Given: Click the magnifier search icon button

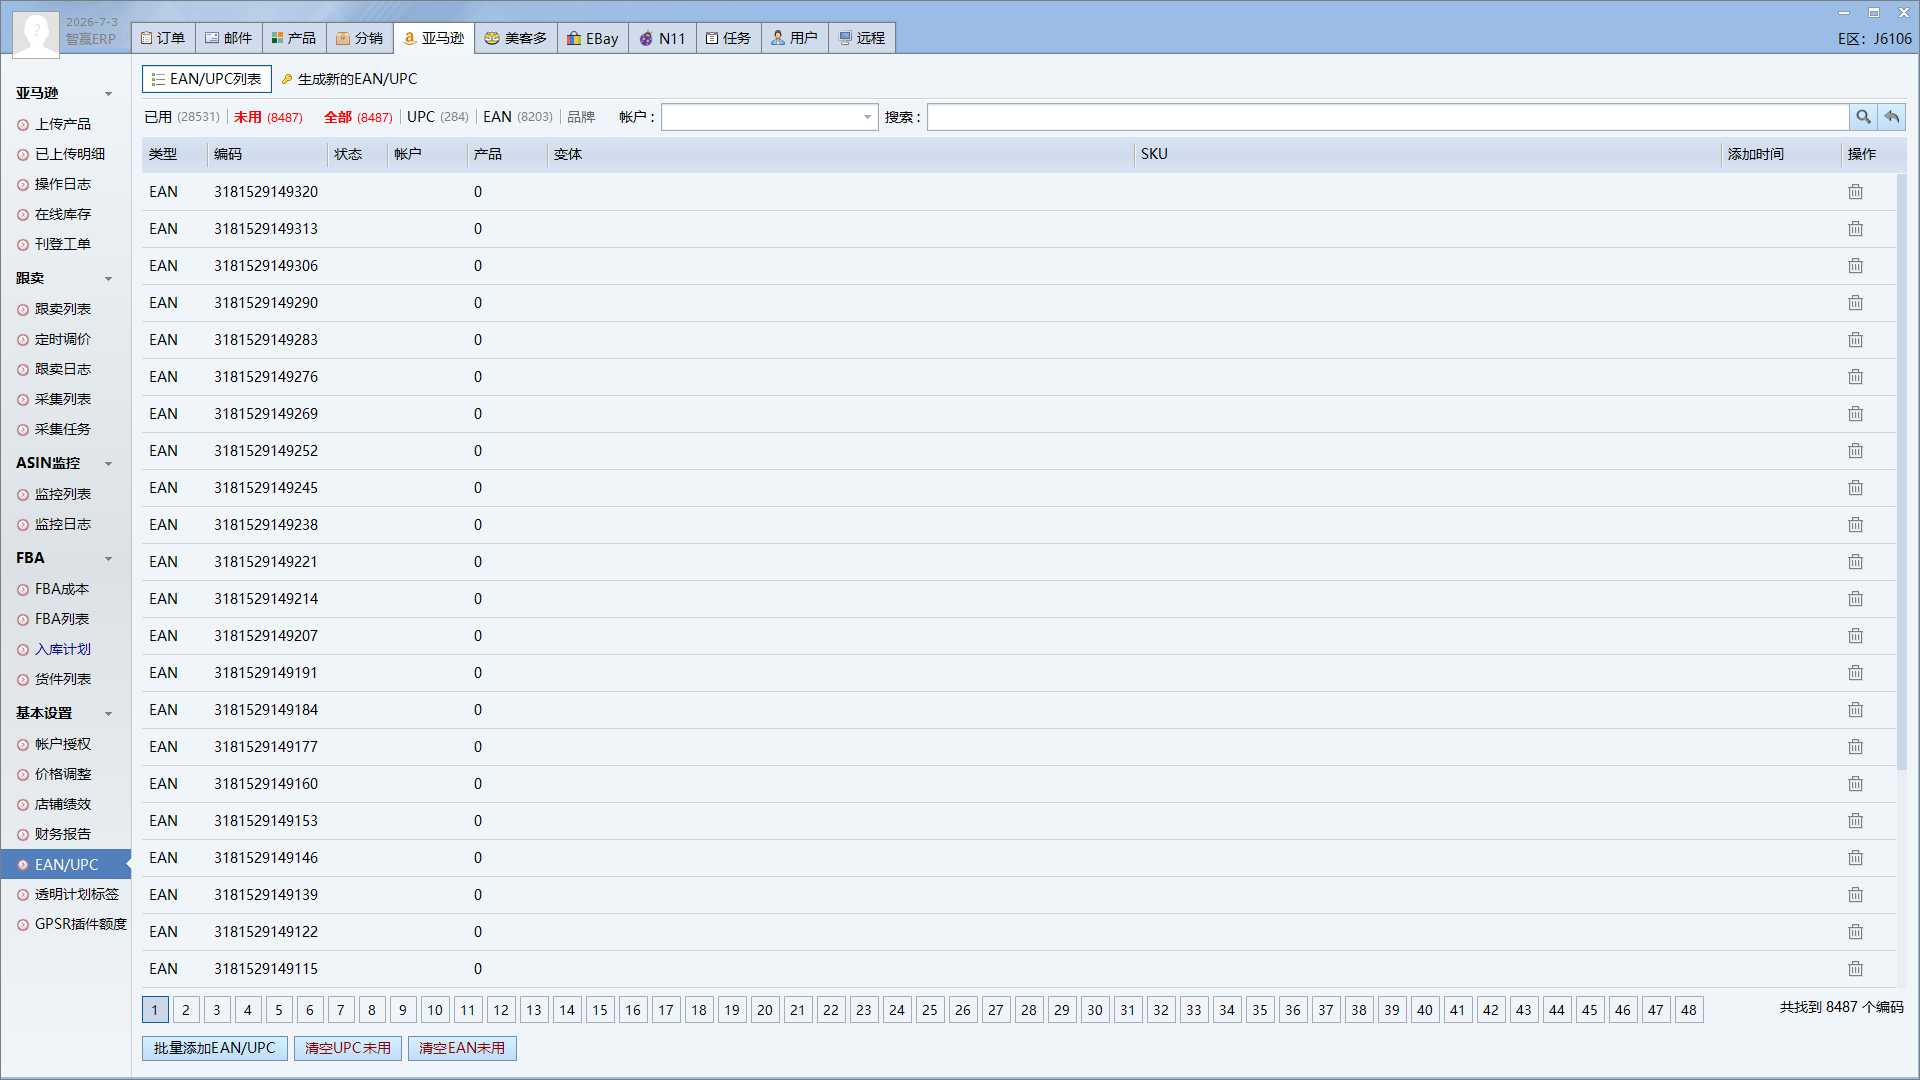Looking at the screenshot, I should click(x=1863, y=117).
